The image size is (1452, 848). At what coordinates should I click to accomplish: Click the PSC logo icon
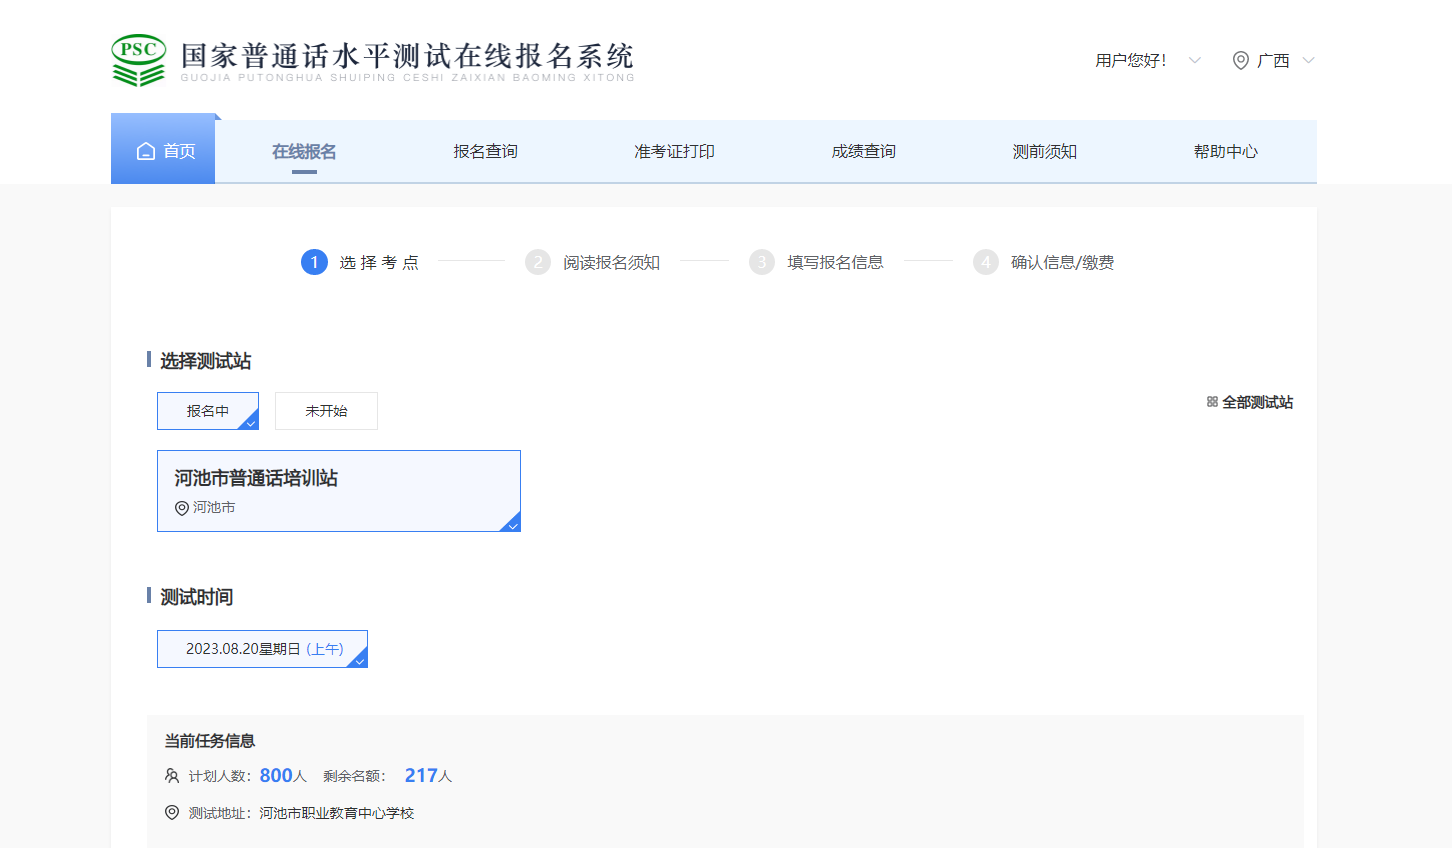(x=138, y=60)
